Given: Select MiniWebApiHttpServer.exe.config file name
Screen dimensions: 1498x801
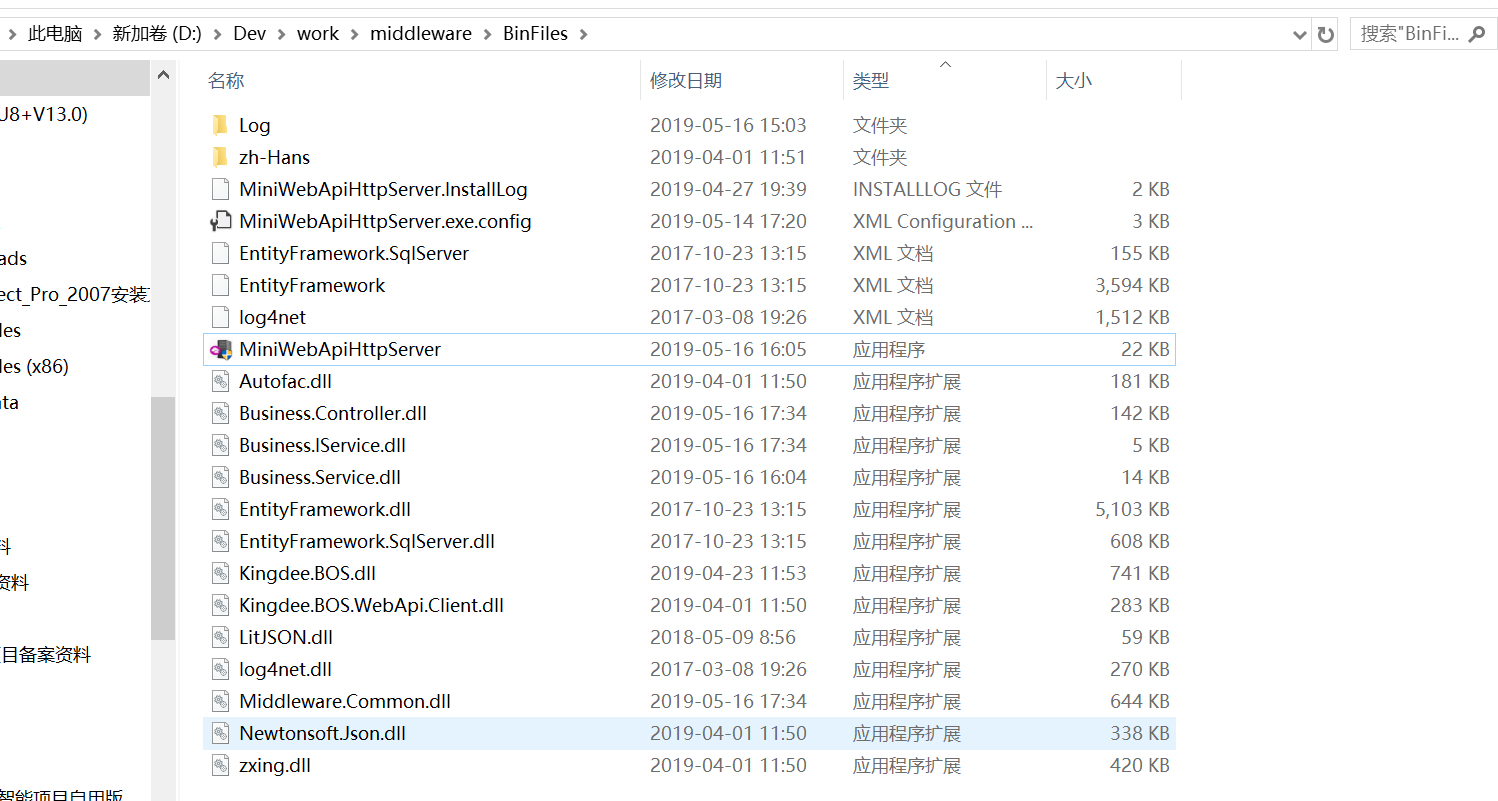Looking at the screenshot, I should coord(385,221).
